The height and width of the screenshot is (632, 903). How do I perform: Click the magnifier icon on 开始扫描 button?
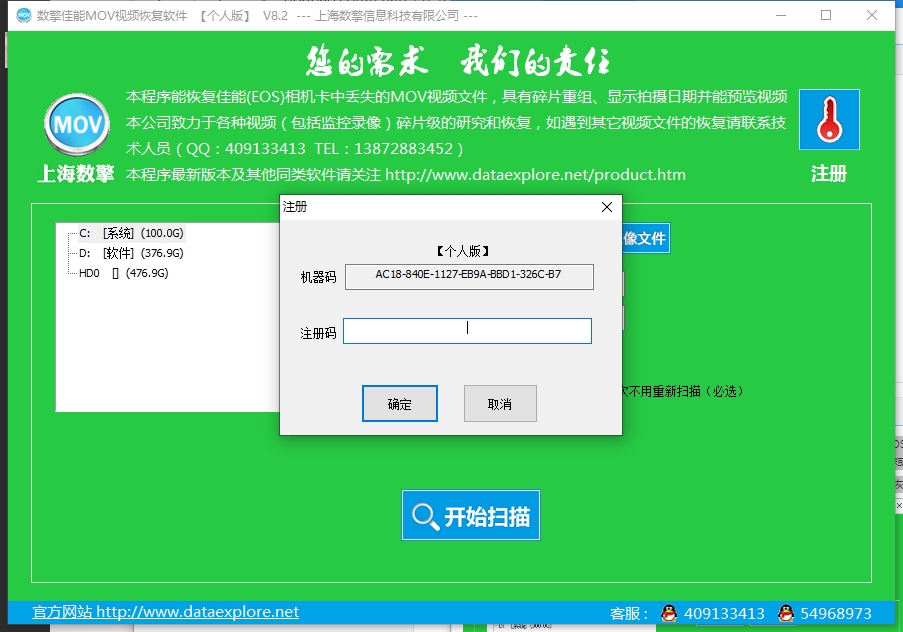[427, 515]
